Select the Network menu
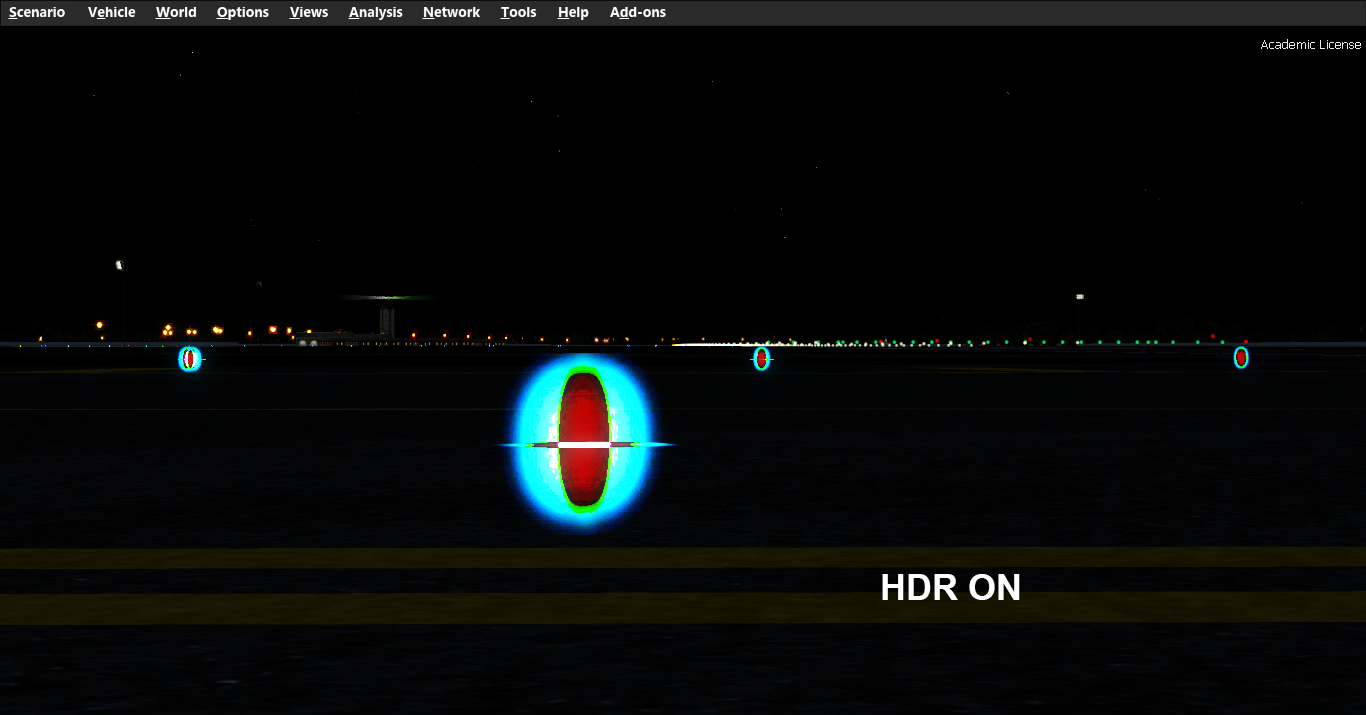1366x715 pixels. pyautogui.click(x=451, y=12)
